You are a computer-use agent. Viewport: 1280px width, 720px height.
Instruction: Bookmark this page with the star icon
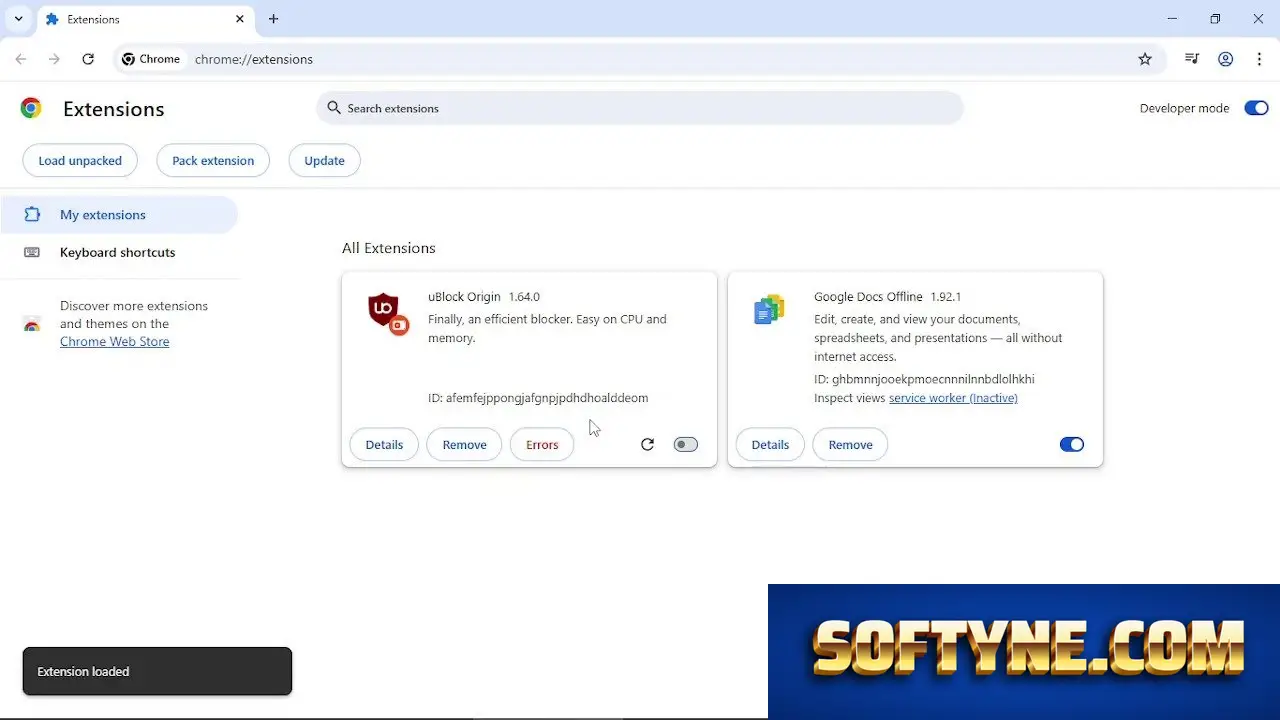tap(1145, 59)
